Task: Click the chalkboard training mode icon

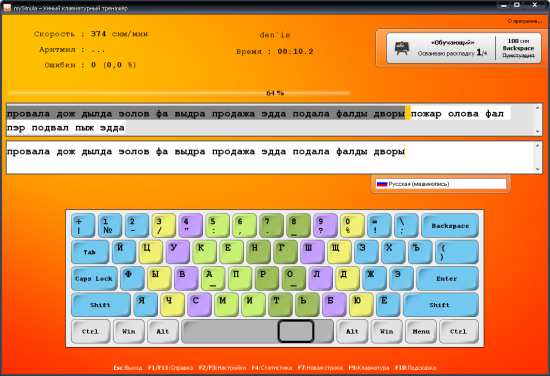Action: coord(401,48)
